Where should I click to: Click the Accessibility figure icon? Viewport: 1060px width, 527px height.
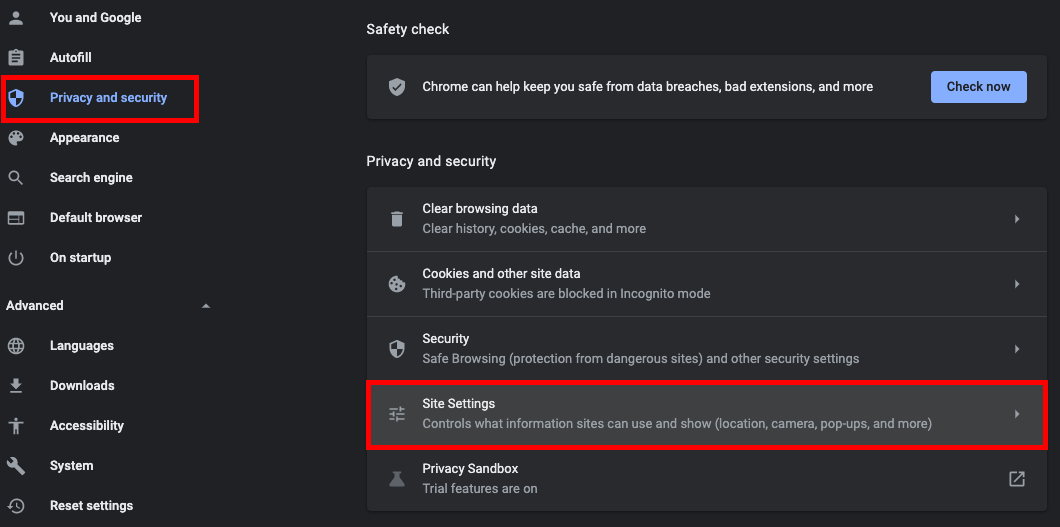point(16,426)
